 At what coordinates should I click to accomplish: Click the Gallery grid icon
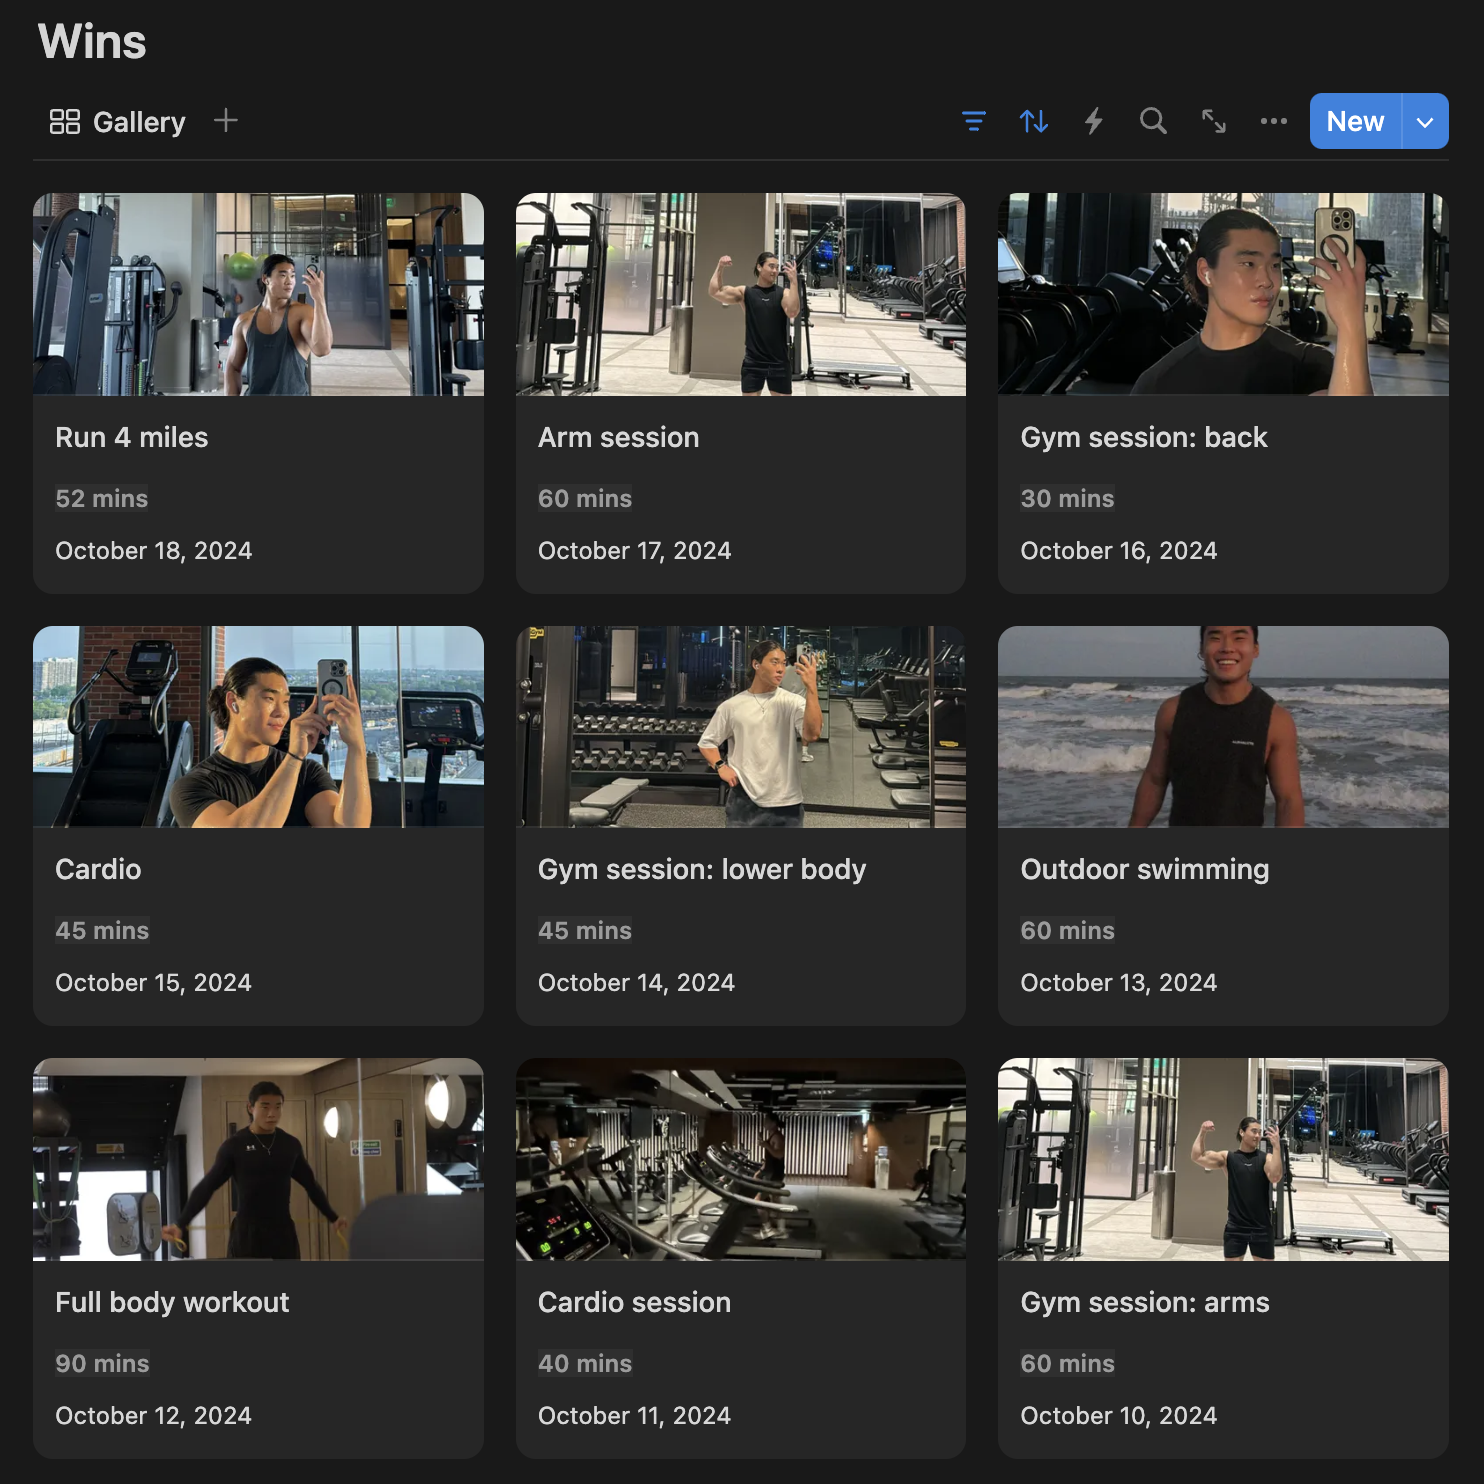(x=65, y=122)
